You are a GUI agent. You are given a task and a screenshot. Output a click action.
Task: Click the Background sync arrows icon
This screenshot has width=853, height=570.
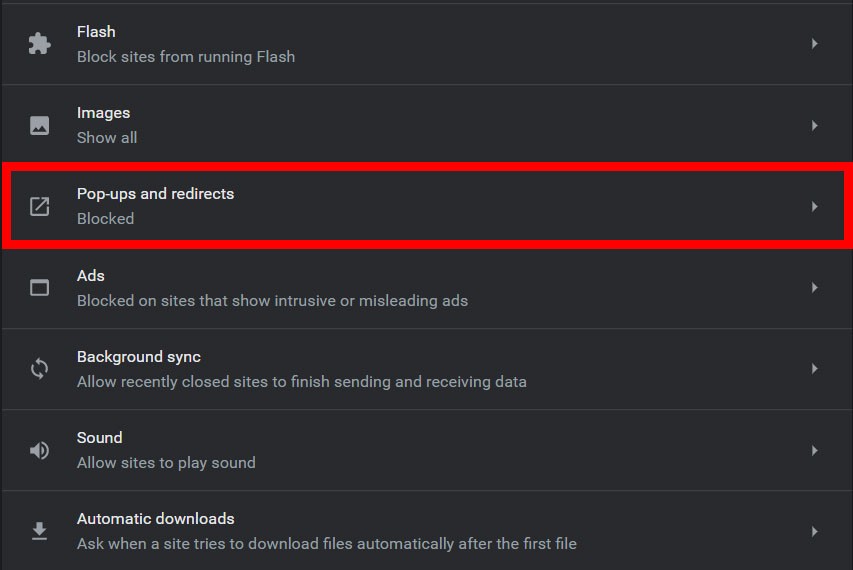[39, 369]
